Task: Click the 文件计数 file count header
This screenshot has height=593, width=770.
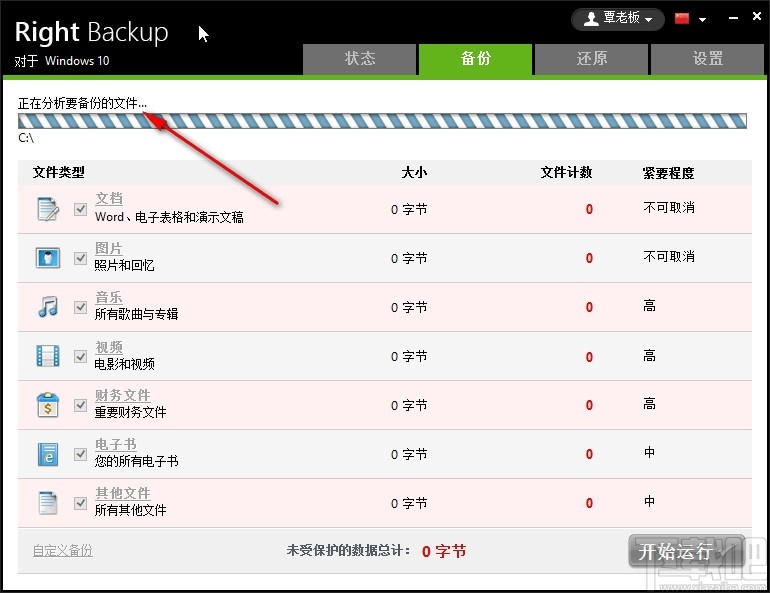Action: point(566,172)
